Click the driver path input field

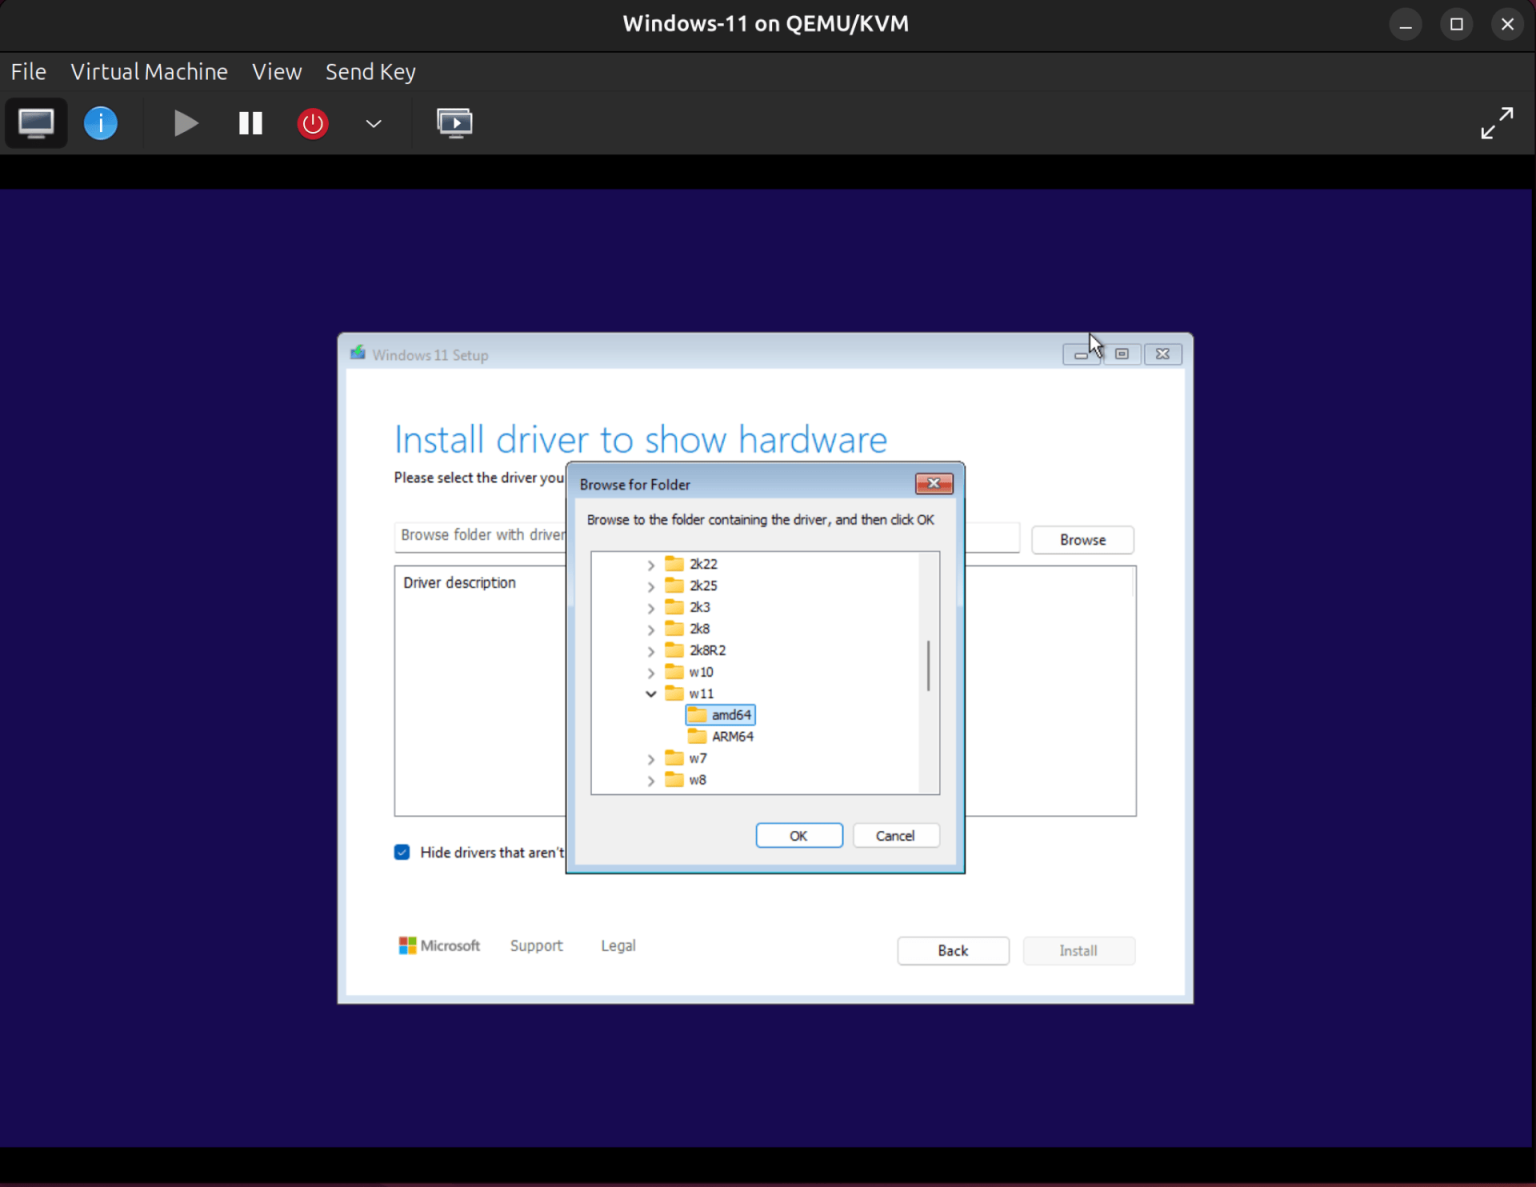click(480, 536)
